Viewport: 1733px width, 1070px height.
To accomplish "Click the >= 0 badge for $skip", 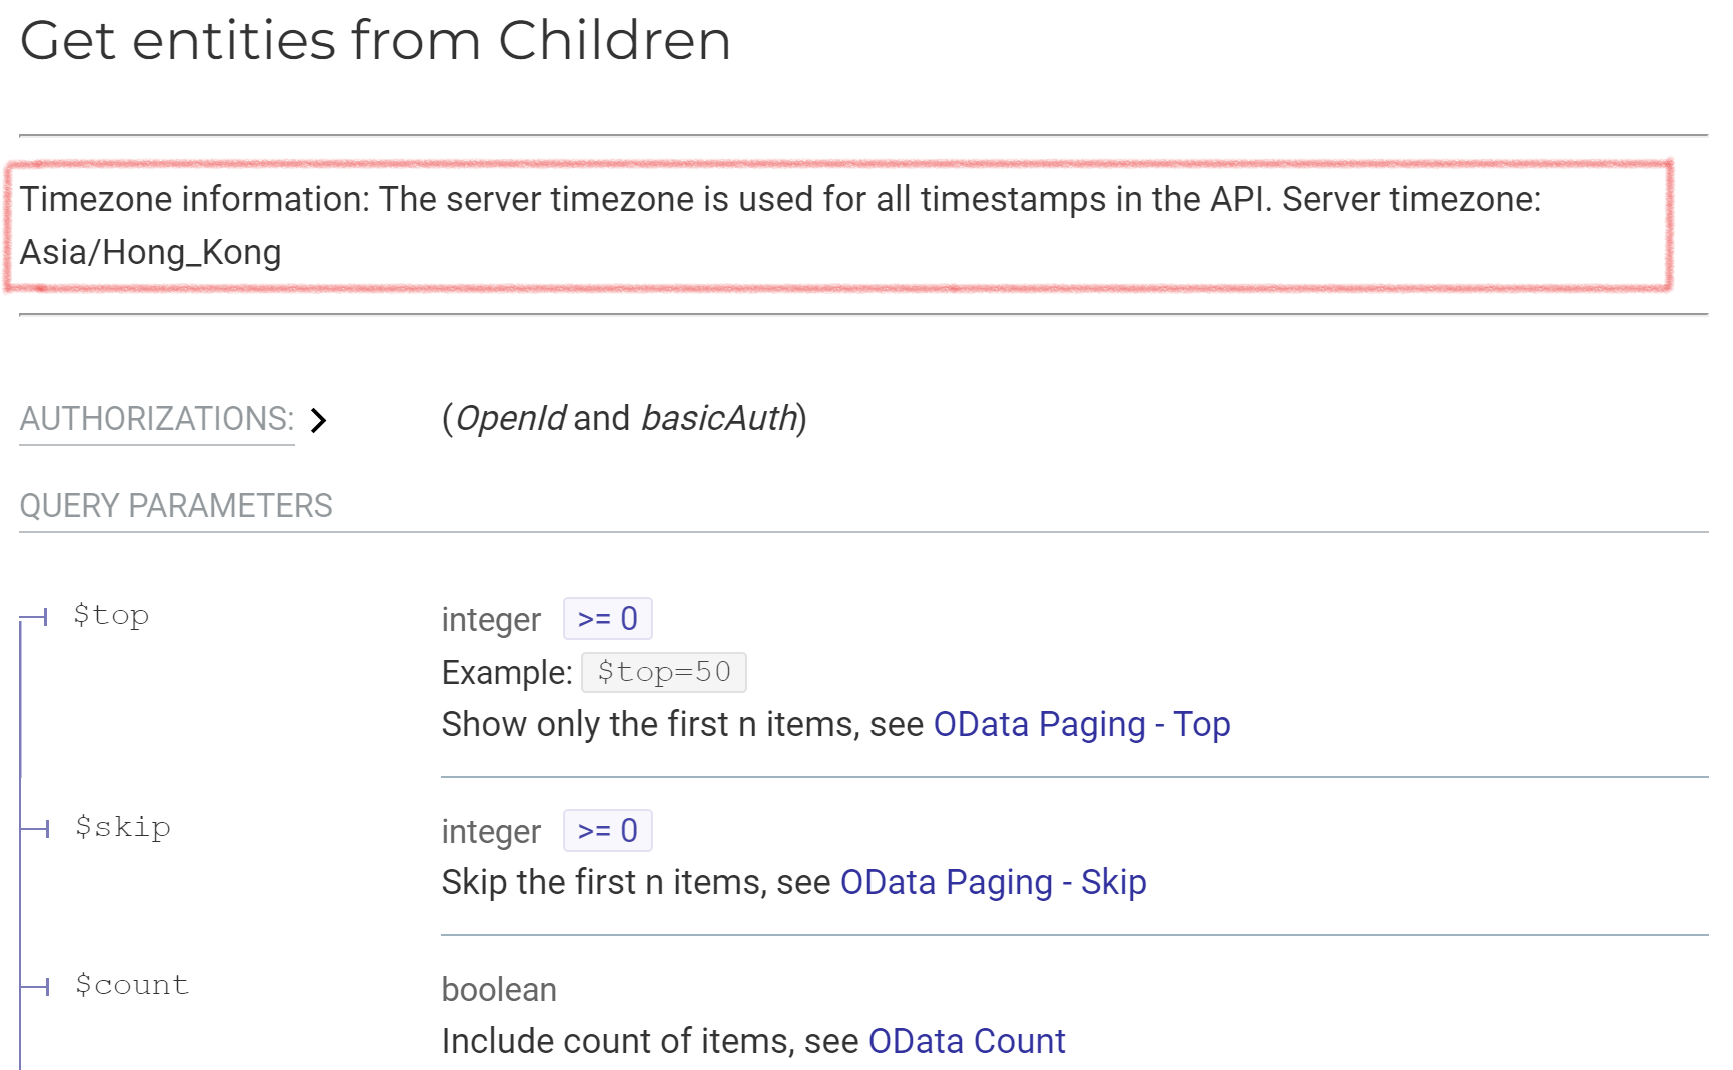I will 607,831.
